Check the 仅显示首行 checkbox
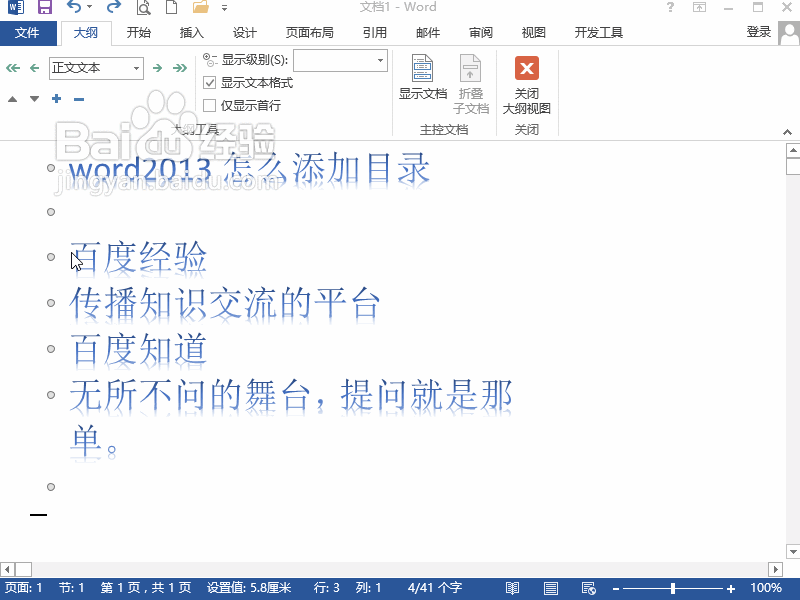This screenshot has height=600, width=800. tap(209, 106)
